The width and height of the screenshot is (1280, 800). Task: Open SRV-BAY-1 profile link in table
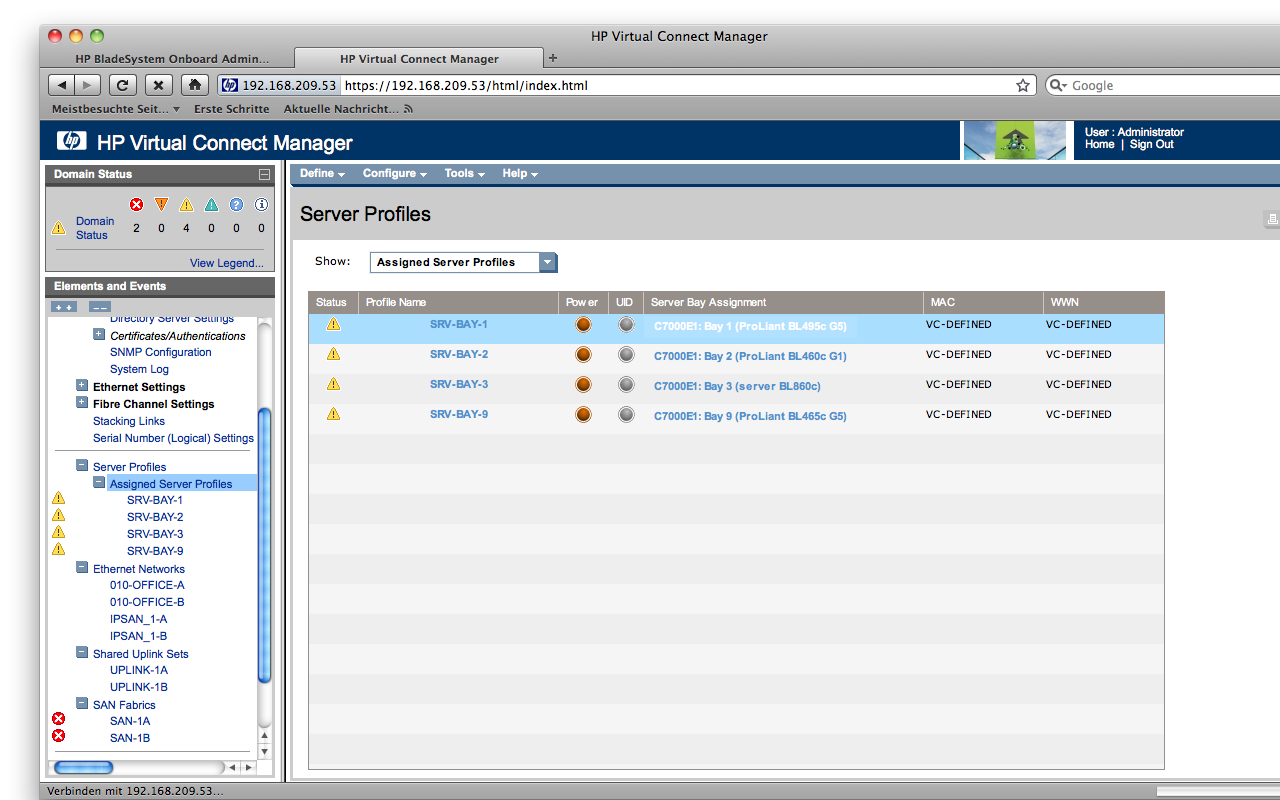click(x=459, y=324)
